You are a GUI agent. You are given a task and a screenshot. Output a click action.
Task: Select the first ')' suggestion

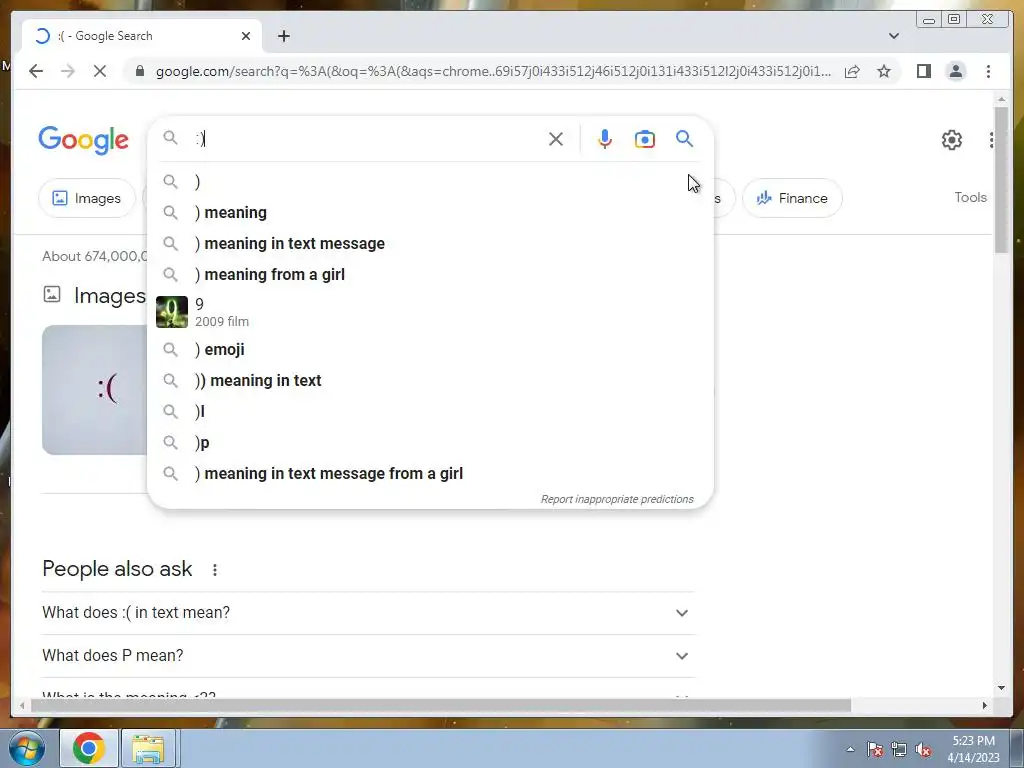coord(430,182)
